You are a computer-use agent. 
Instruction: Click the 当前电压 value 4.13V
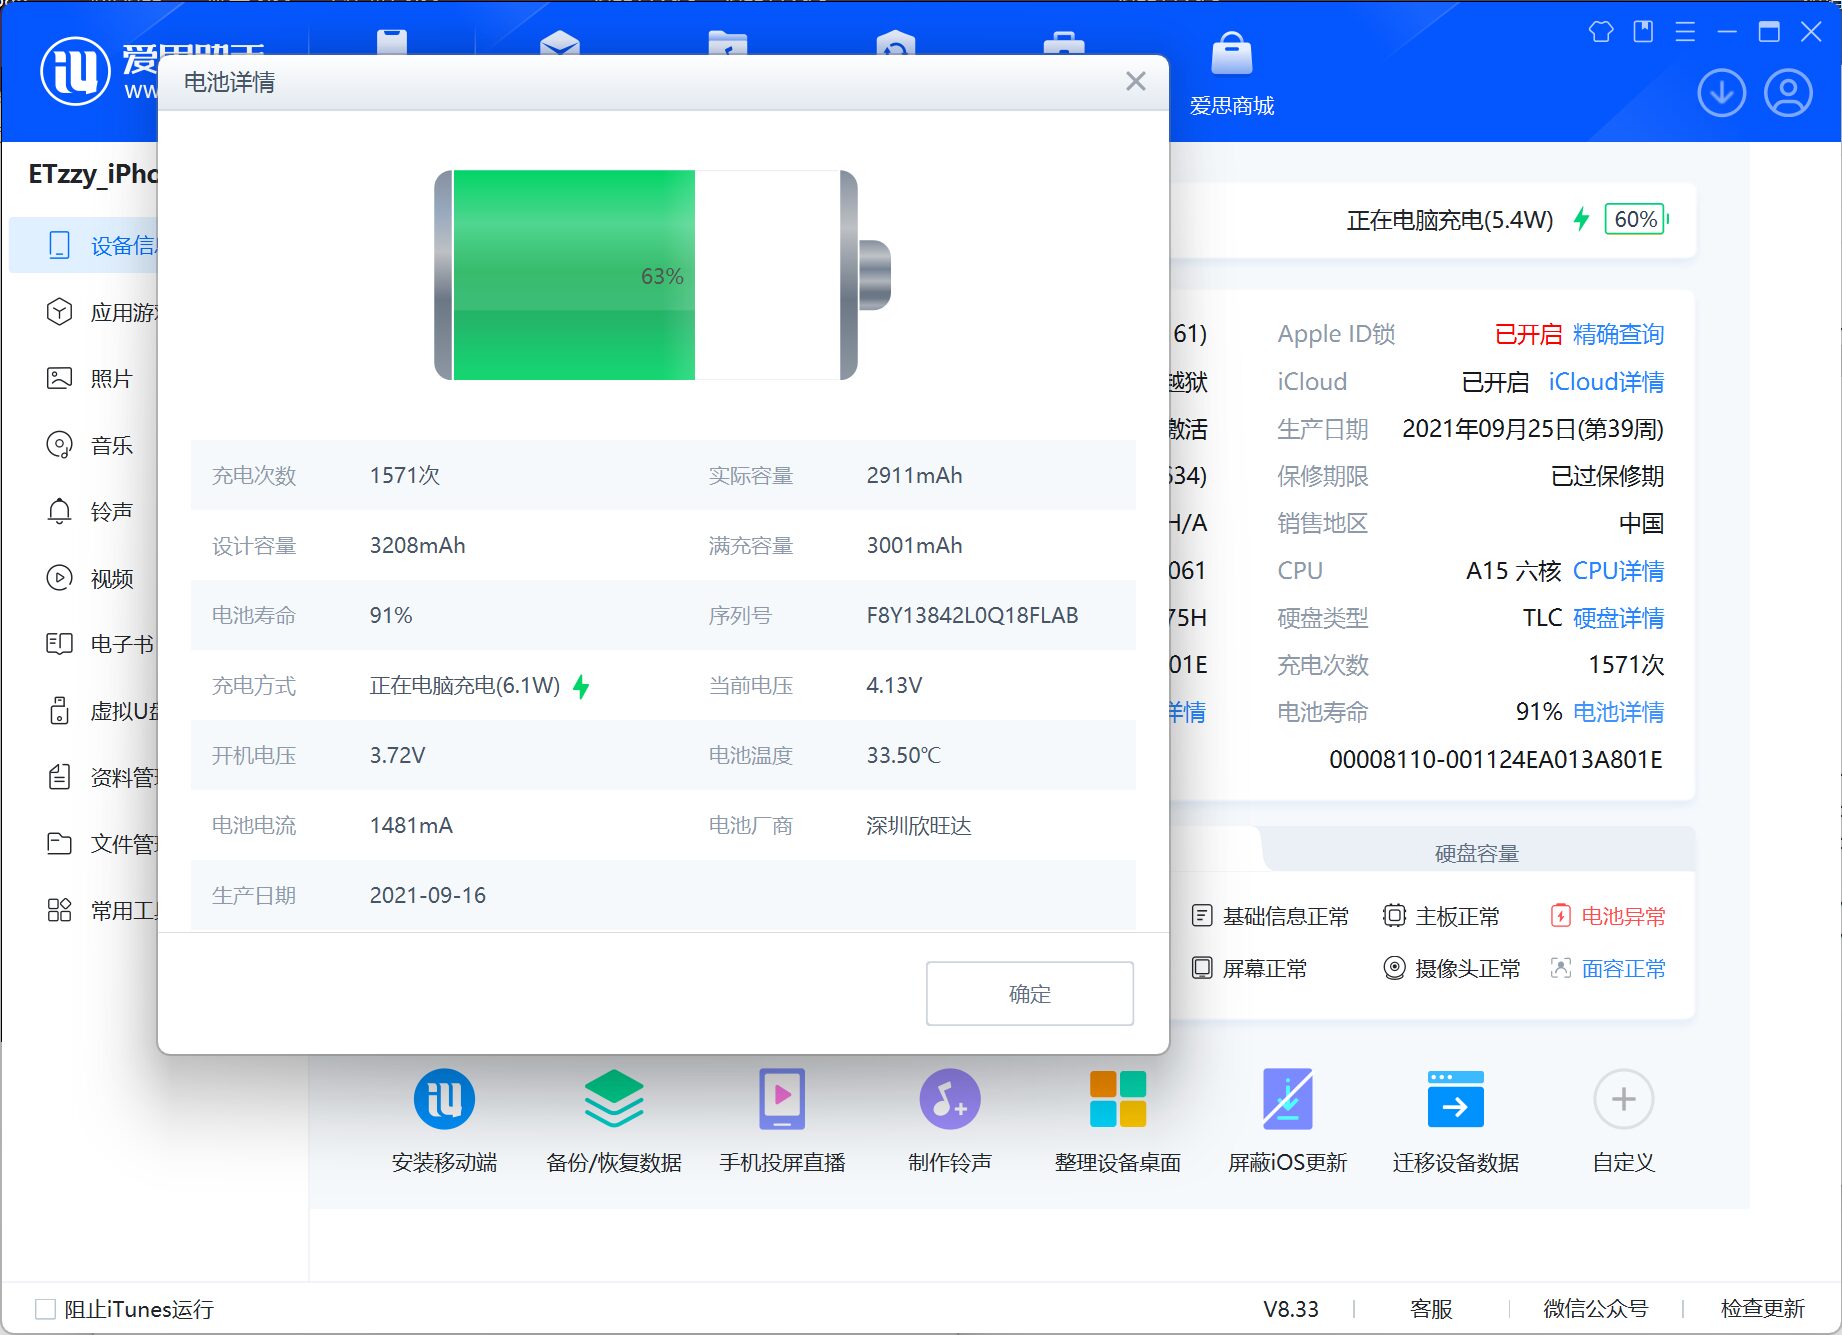click(894, 685)
